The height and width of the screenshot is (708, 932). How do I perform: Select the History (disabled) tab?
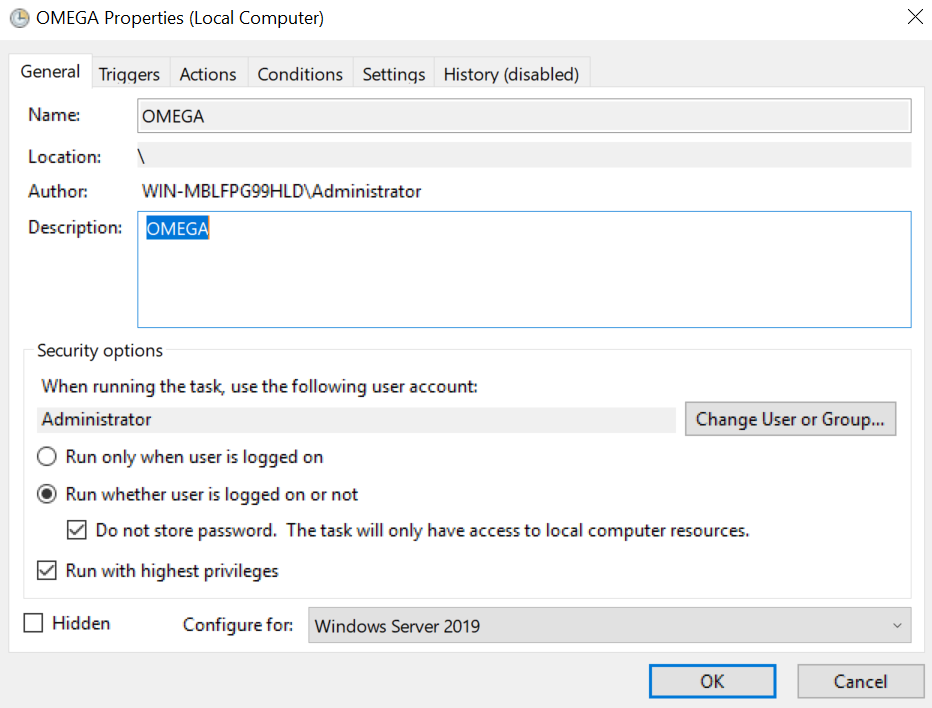pos(511,73)
